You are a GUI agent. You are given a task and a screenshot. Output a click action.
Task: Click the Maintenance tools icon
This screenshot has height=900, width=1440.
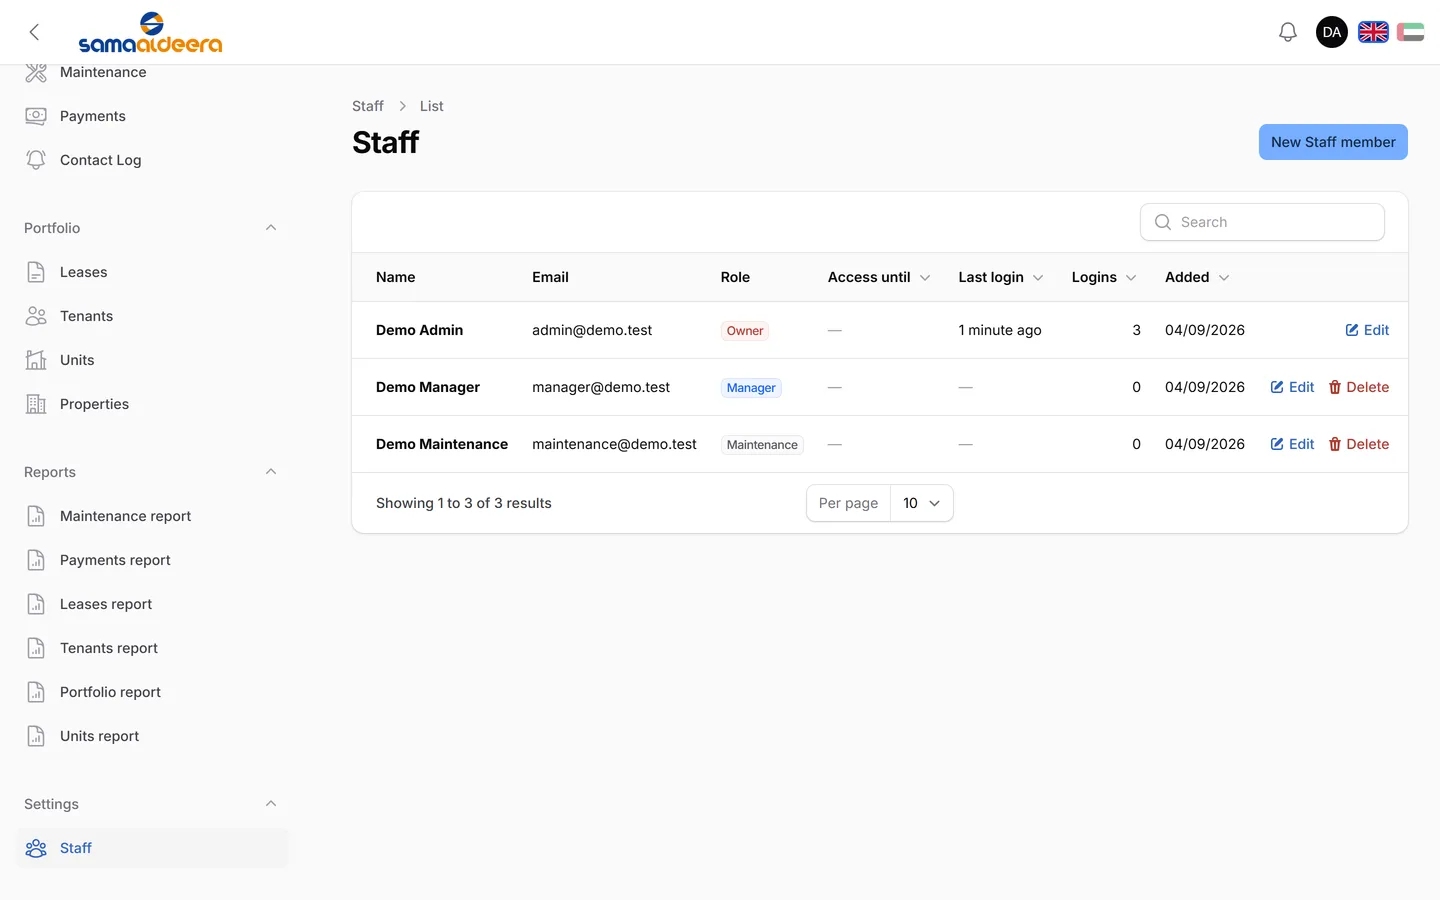[x=36, y=72]
